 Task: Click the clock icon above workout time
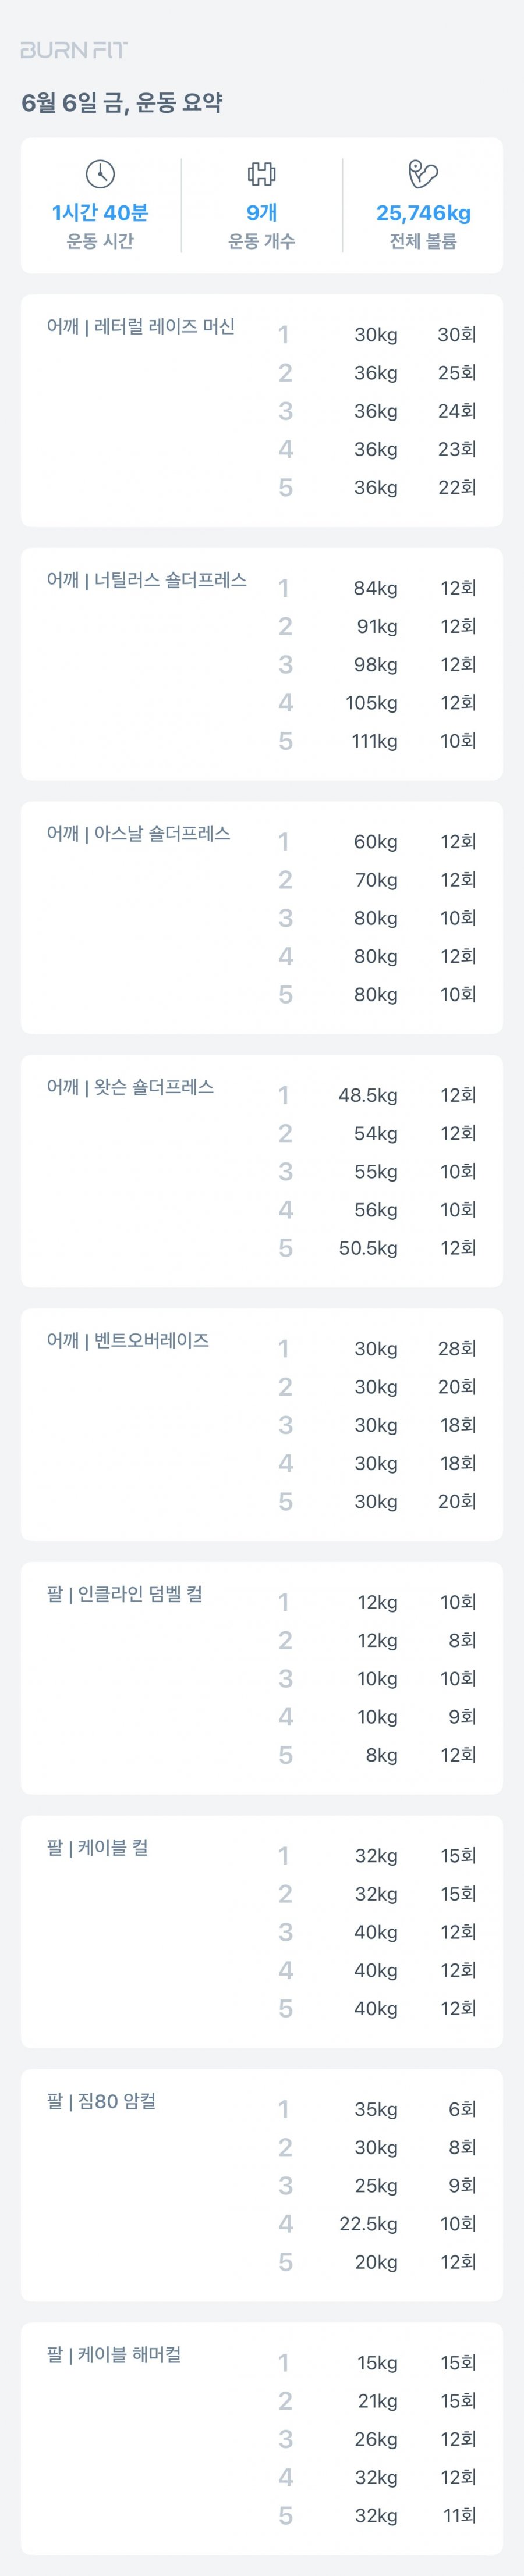100,174
